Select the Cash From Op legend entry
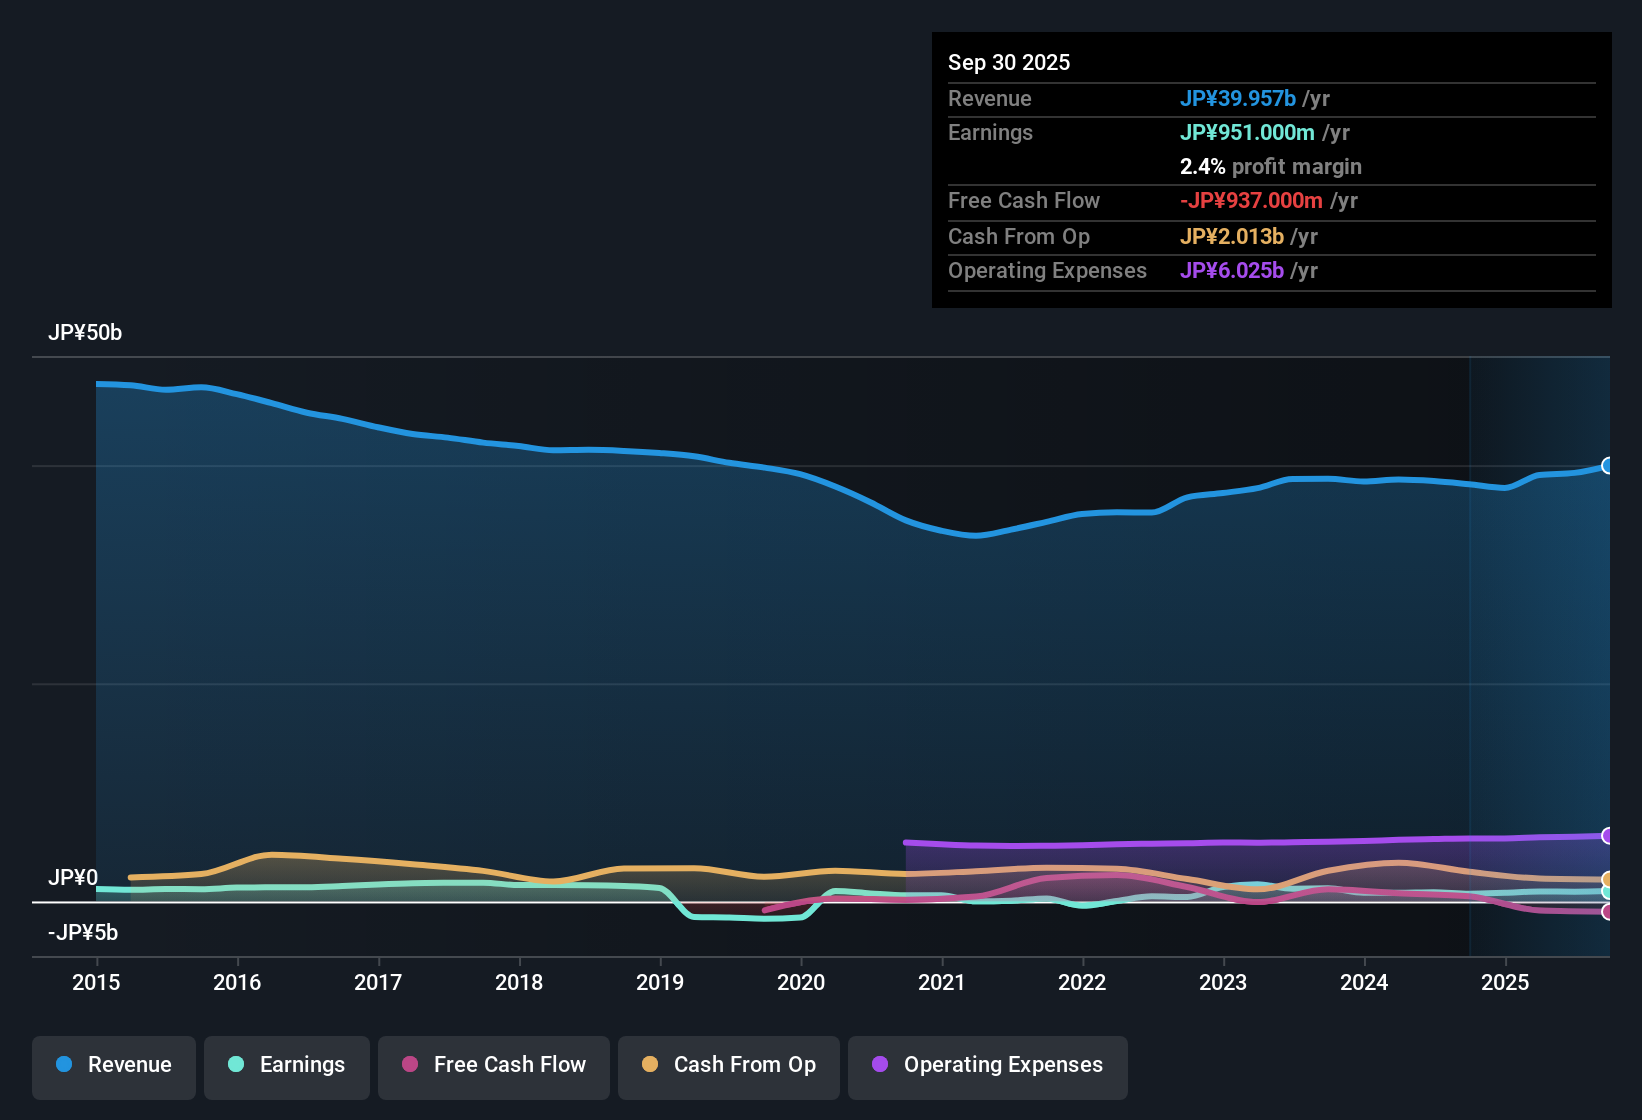1642x1120 pixels. coord(728,1065)
